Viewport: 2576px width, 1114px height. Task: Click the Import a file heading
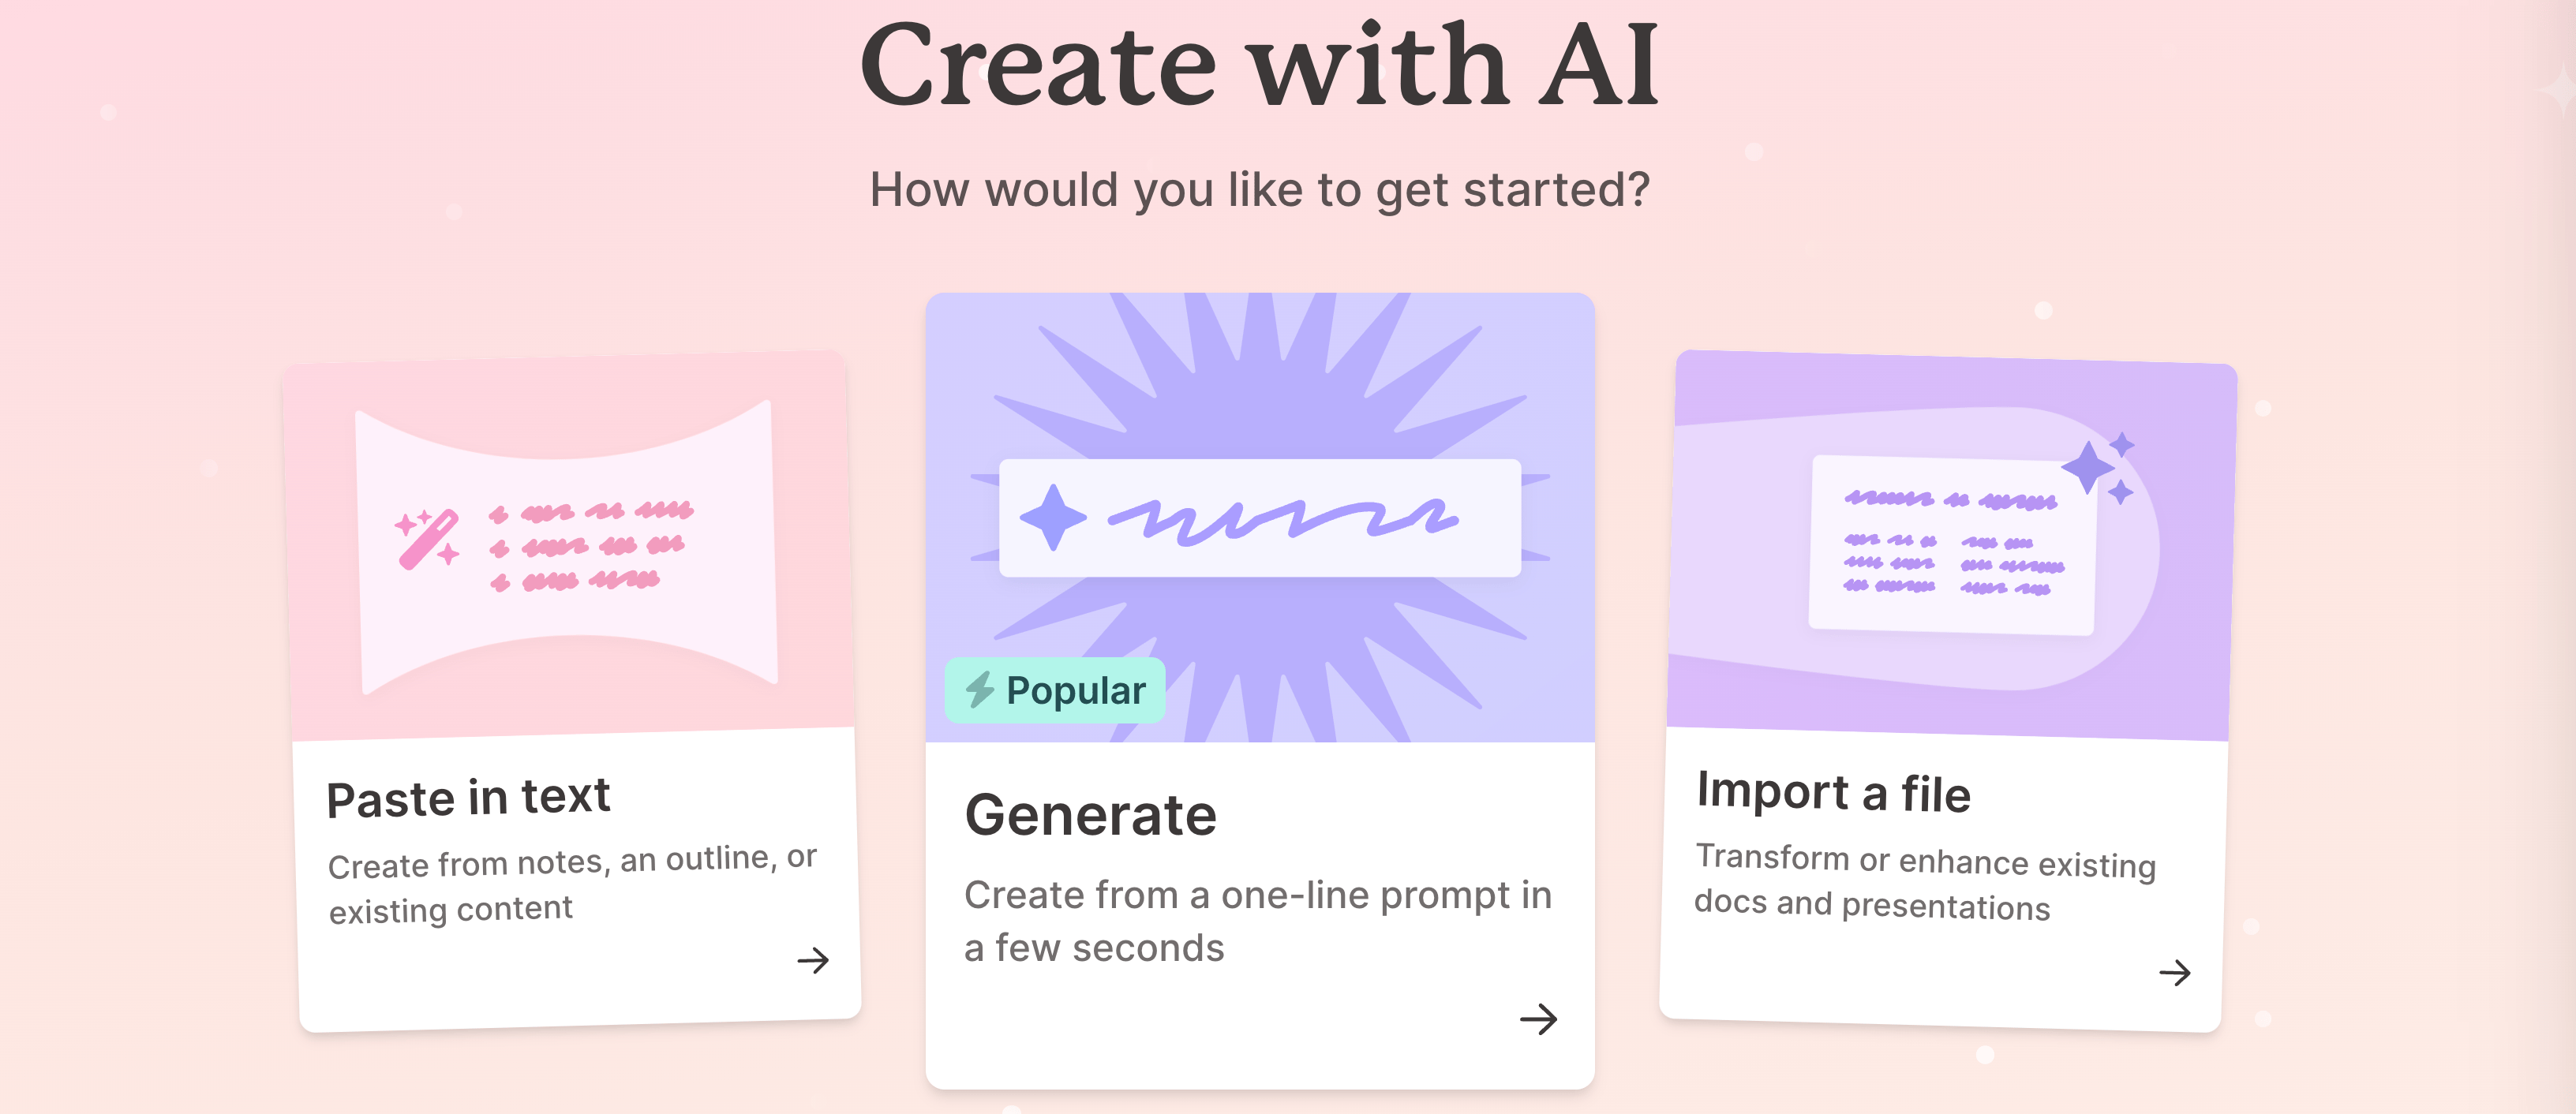[x=1831, y=793]
